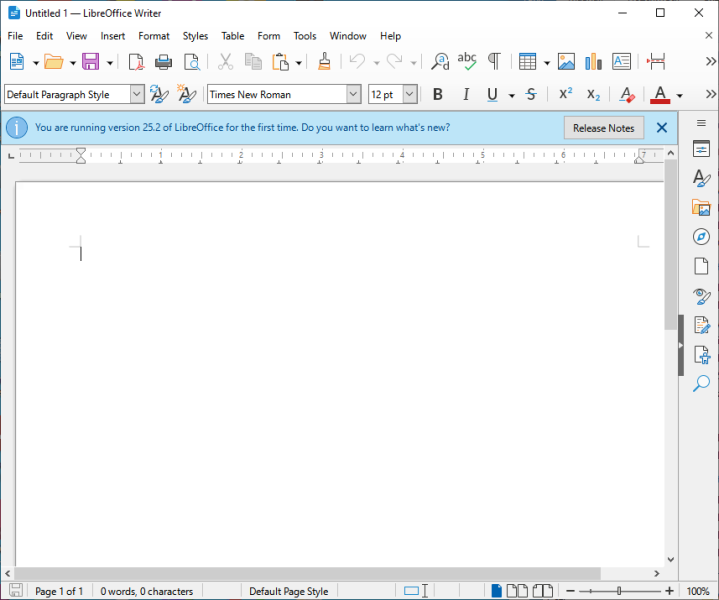Image resolution: width=719 pixels, height=600 pixels.
Task: Close the version info notification bar
Action: [x=661, y=128]
